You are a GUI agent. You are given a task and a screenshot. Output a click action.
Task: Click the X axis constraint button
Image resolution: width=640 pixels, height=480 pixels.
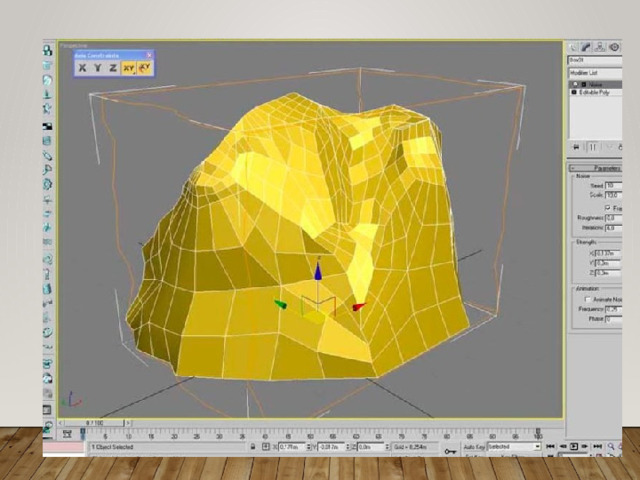(x=83, y=68)
